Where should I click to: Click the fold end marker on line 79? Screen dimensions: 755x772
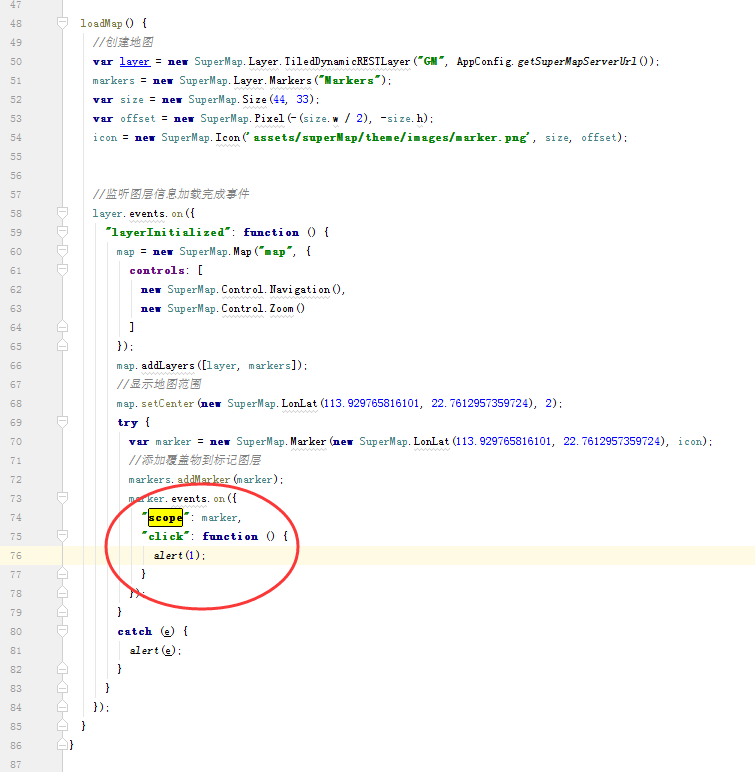pyautogui.click(x=62, y=612)
